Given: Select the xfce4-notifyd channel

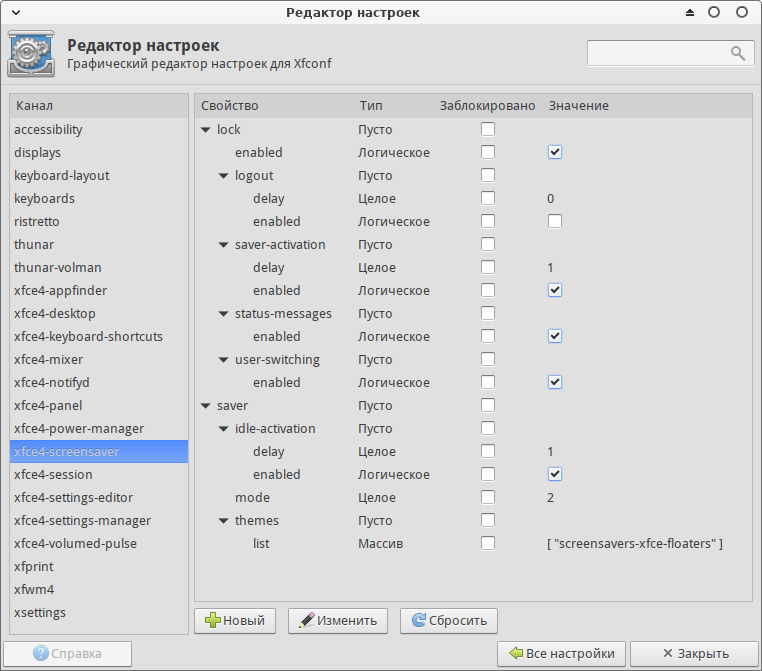Looking at the screenshot, I should [99, 382].
